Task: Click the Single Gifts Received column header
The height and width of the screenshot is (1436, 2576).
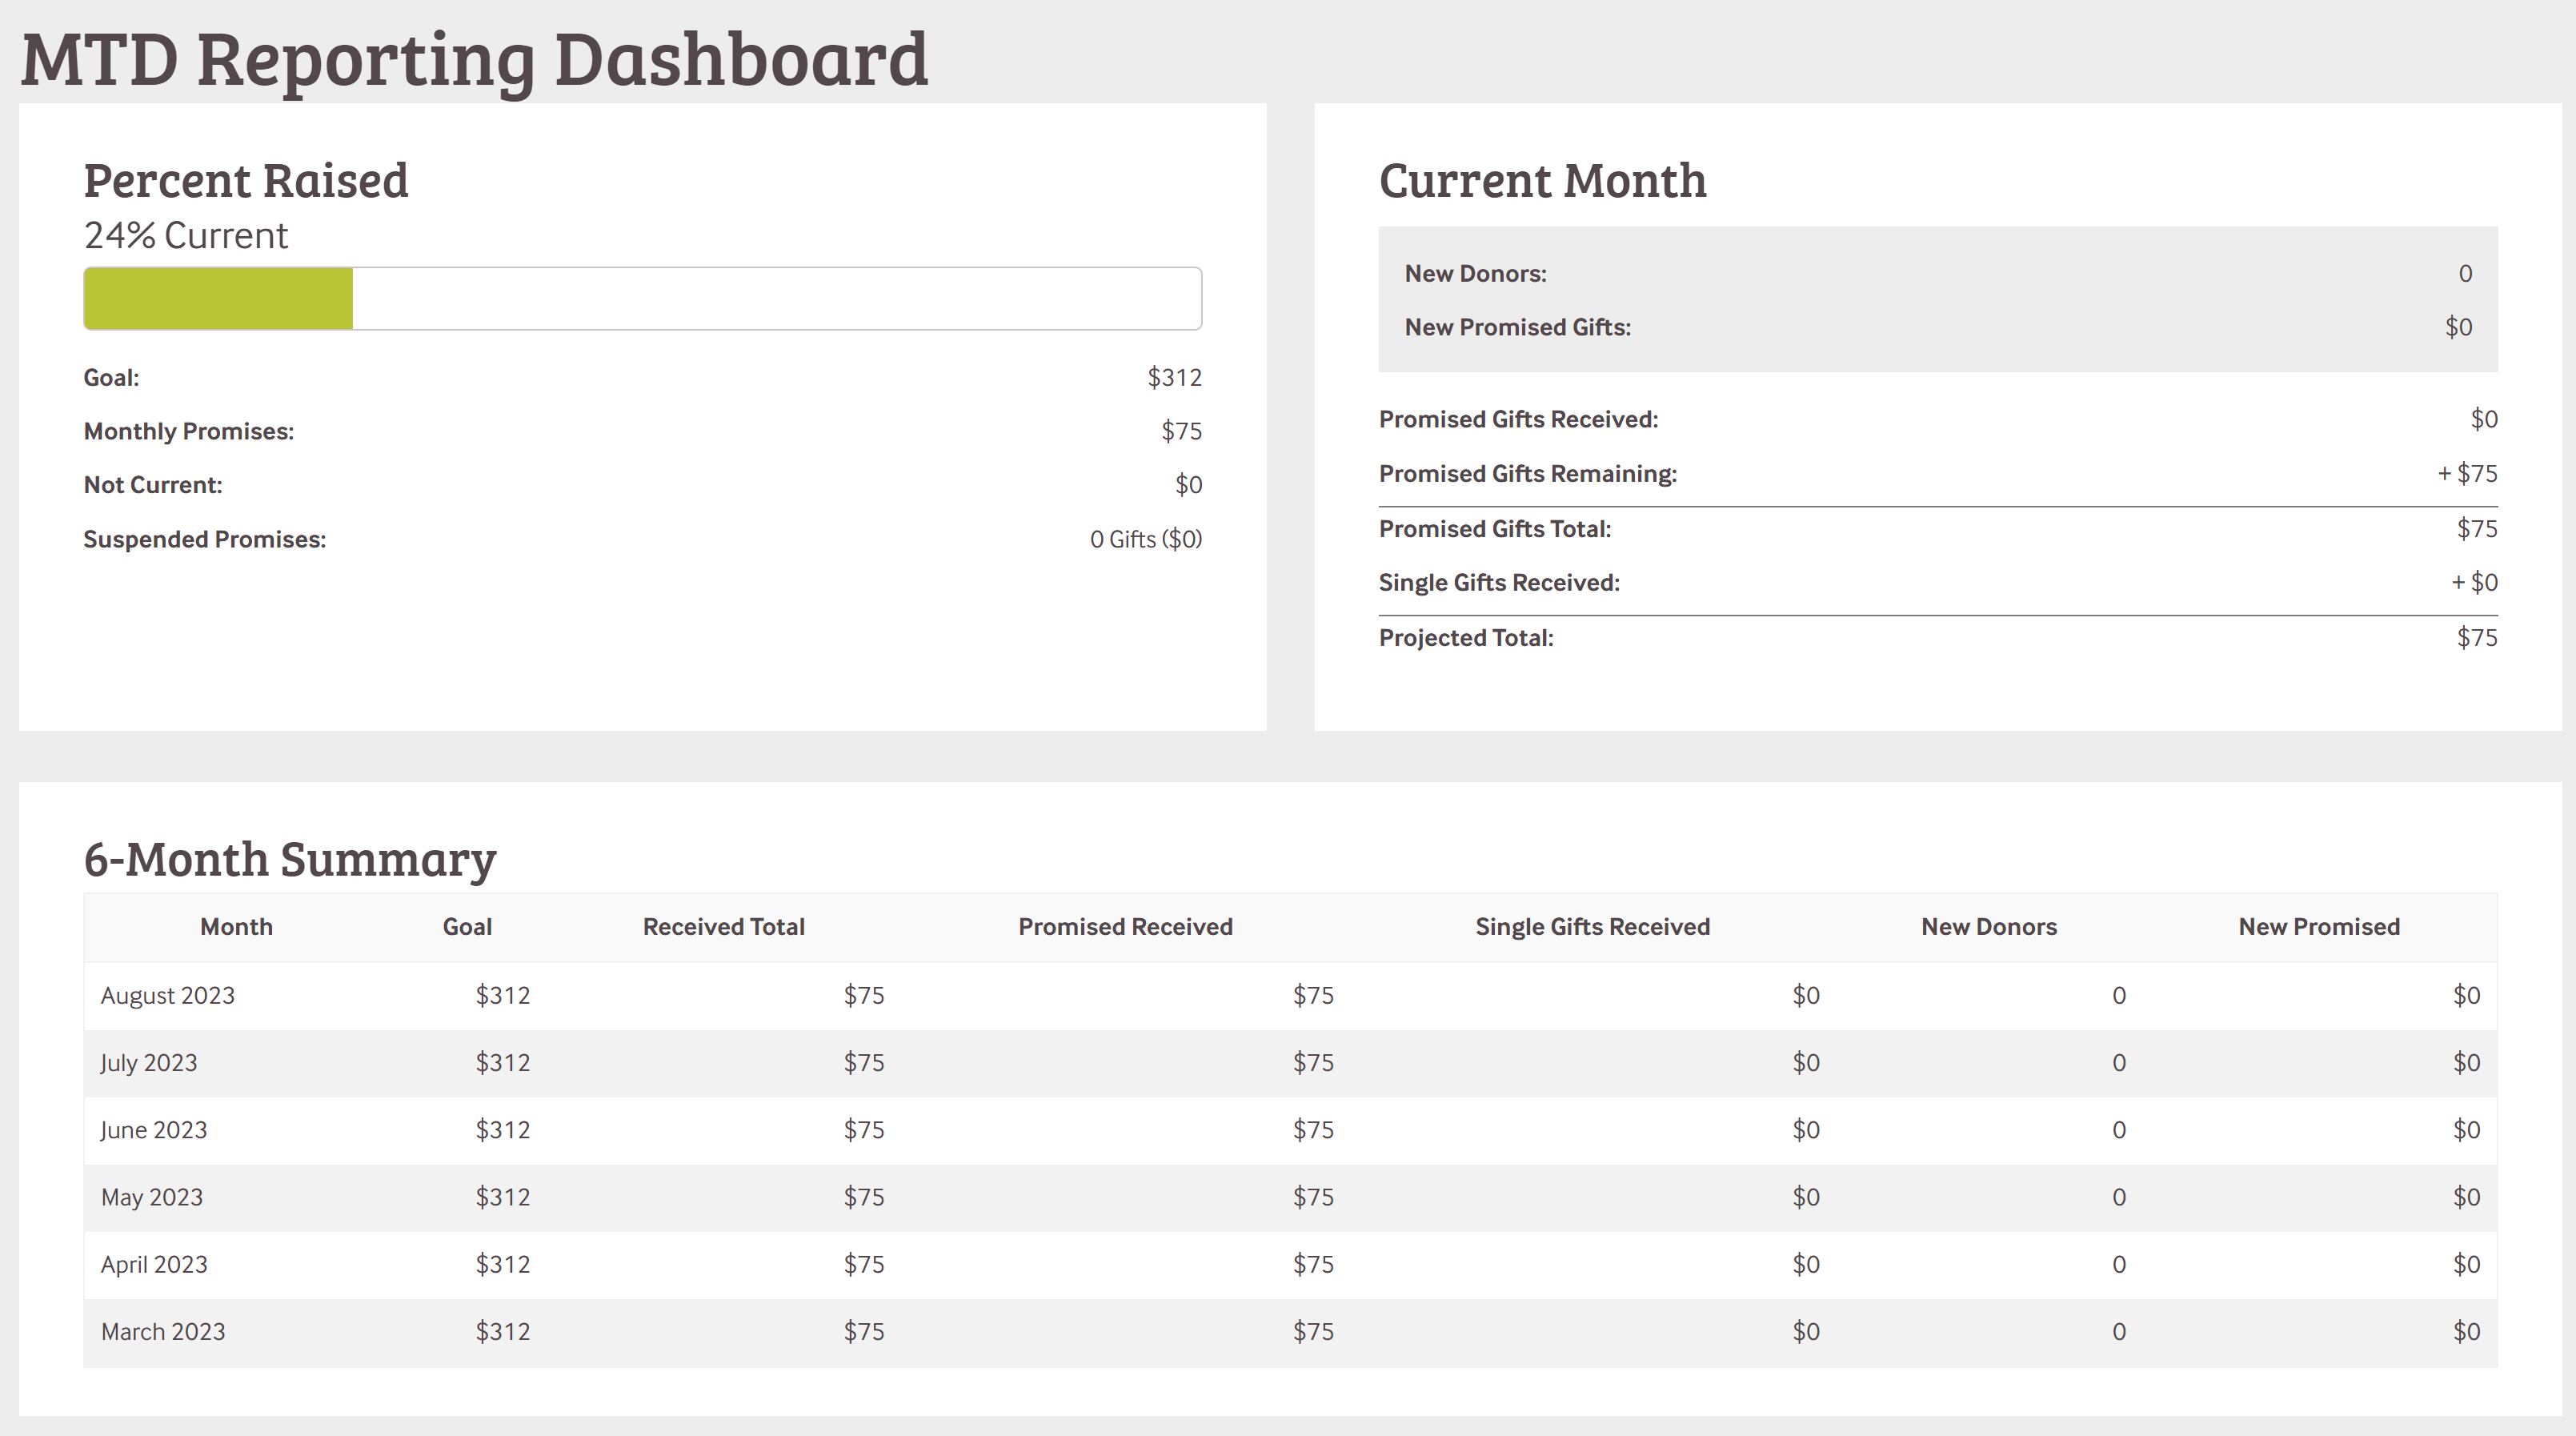Action: tap(1592, 927)
